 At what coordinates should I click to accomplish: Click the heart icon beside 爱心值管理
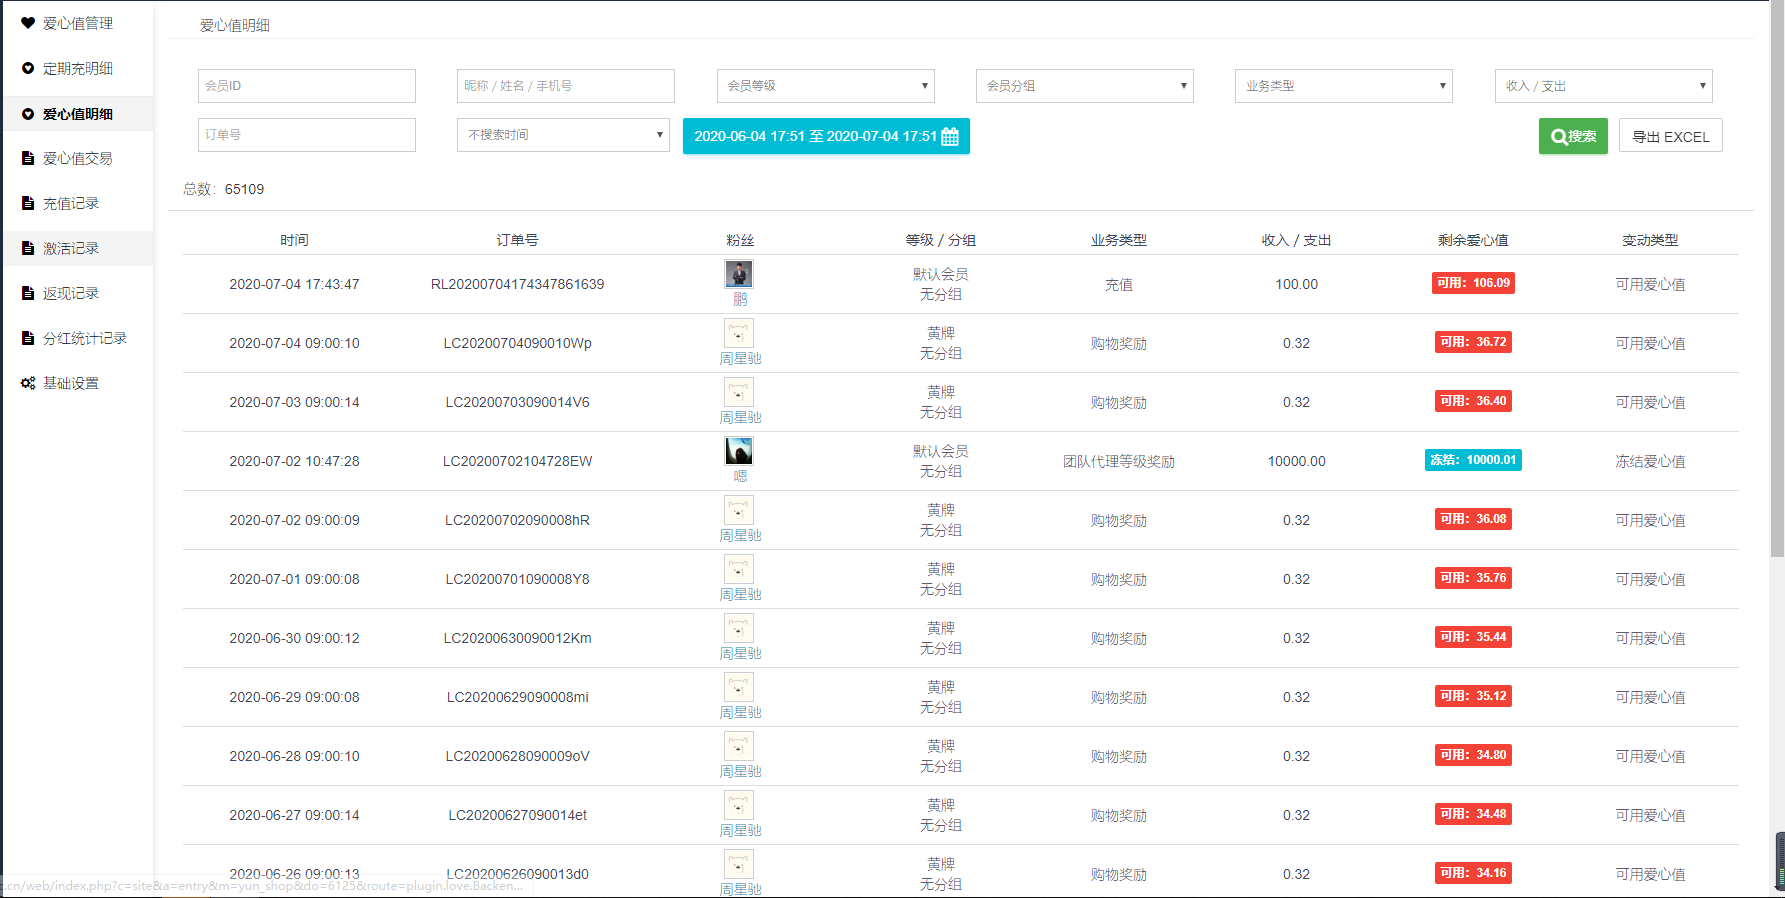[28, 23]
